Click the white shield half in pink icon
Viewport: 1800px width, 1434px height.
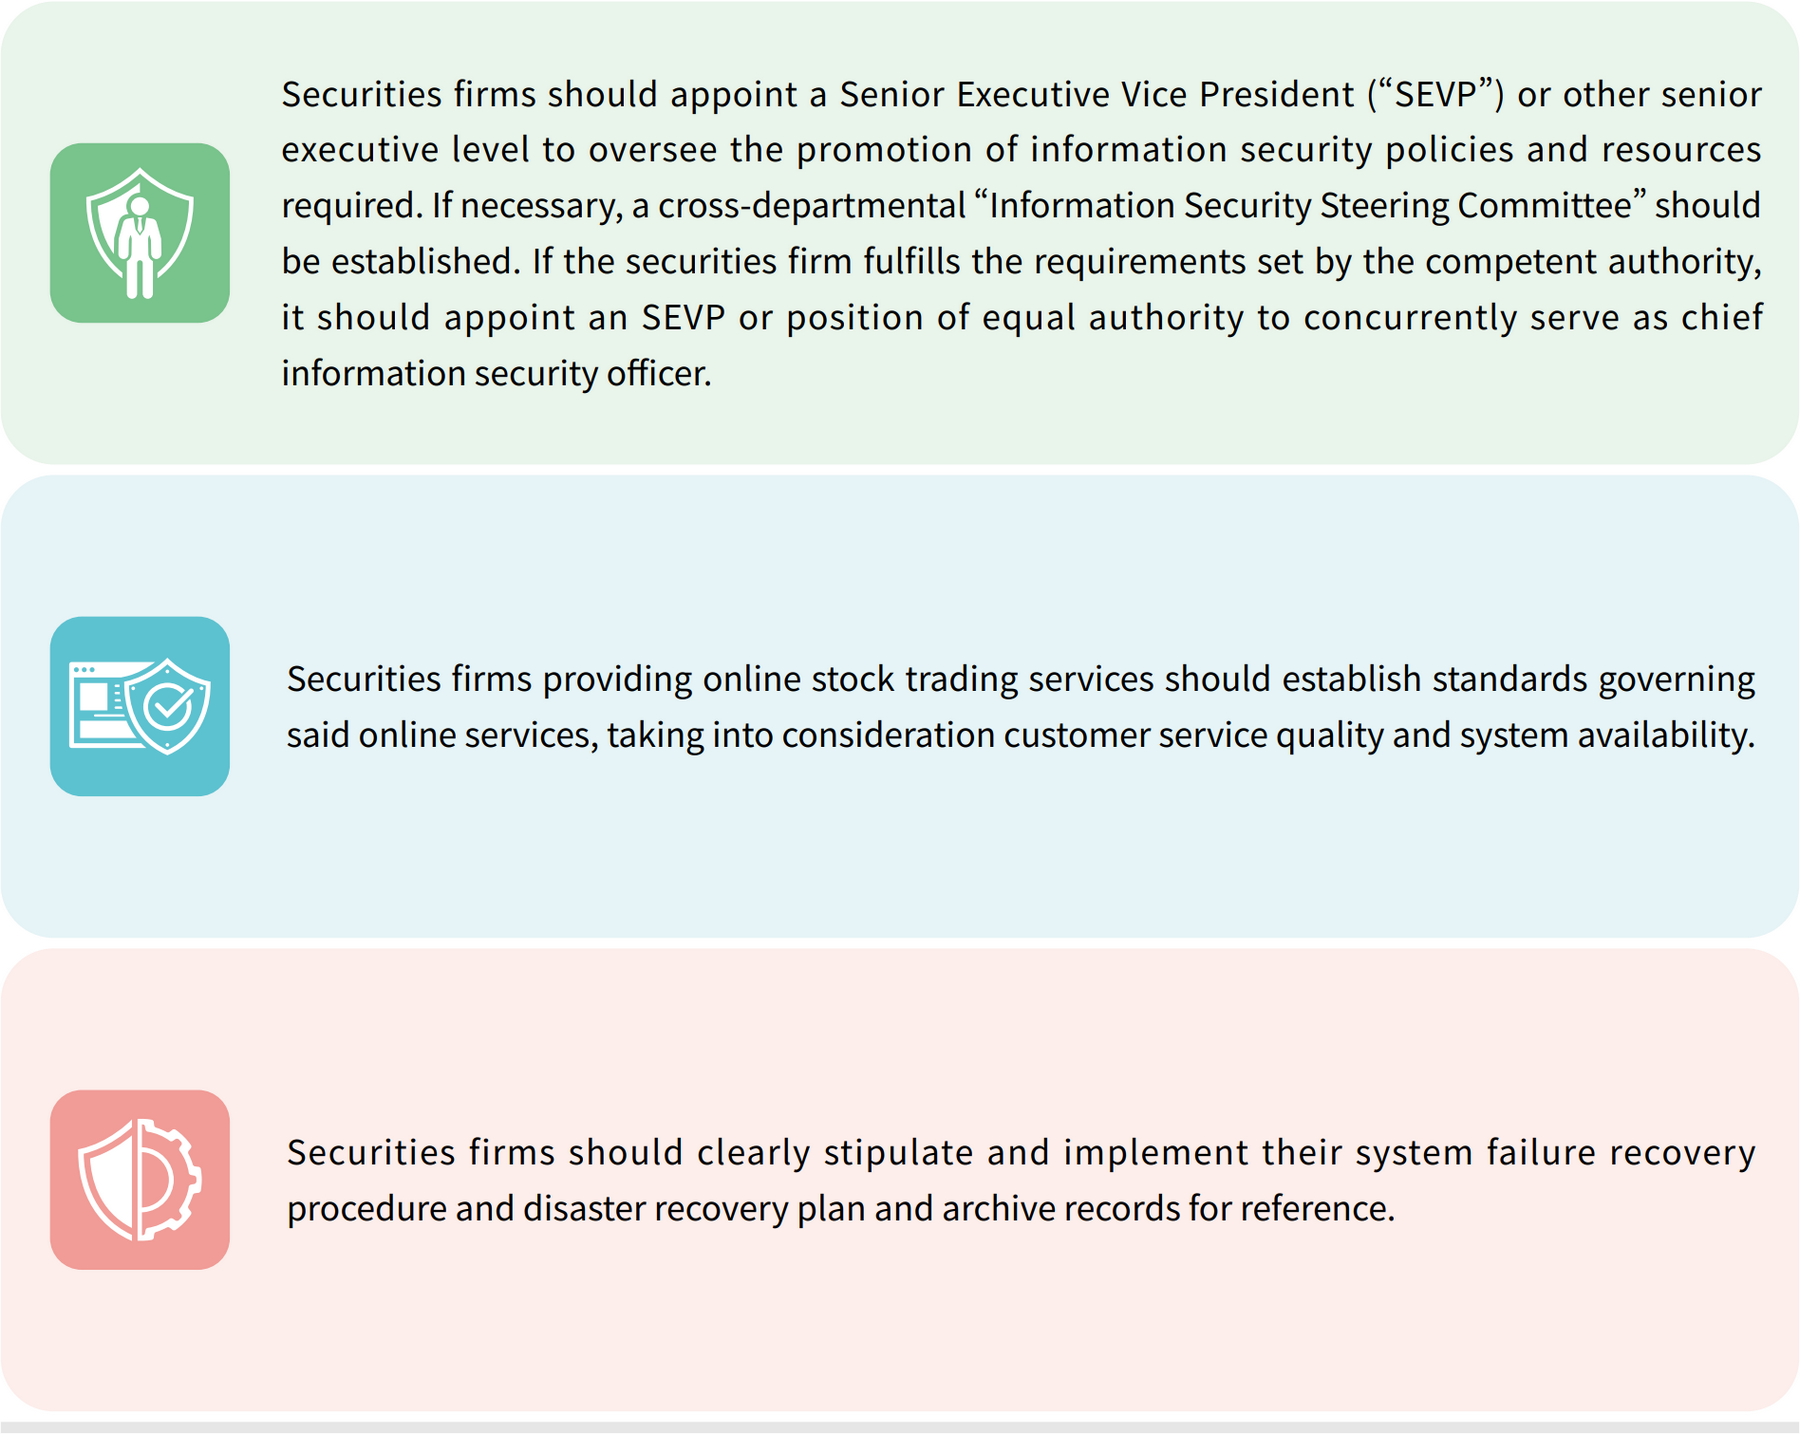click(109, 1180)
